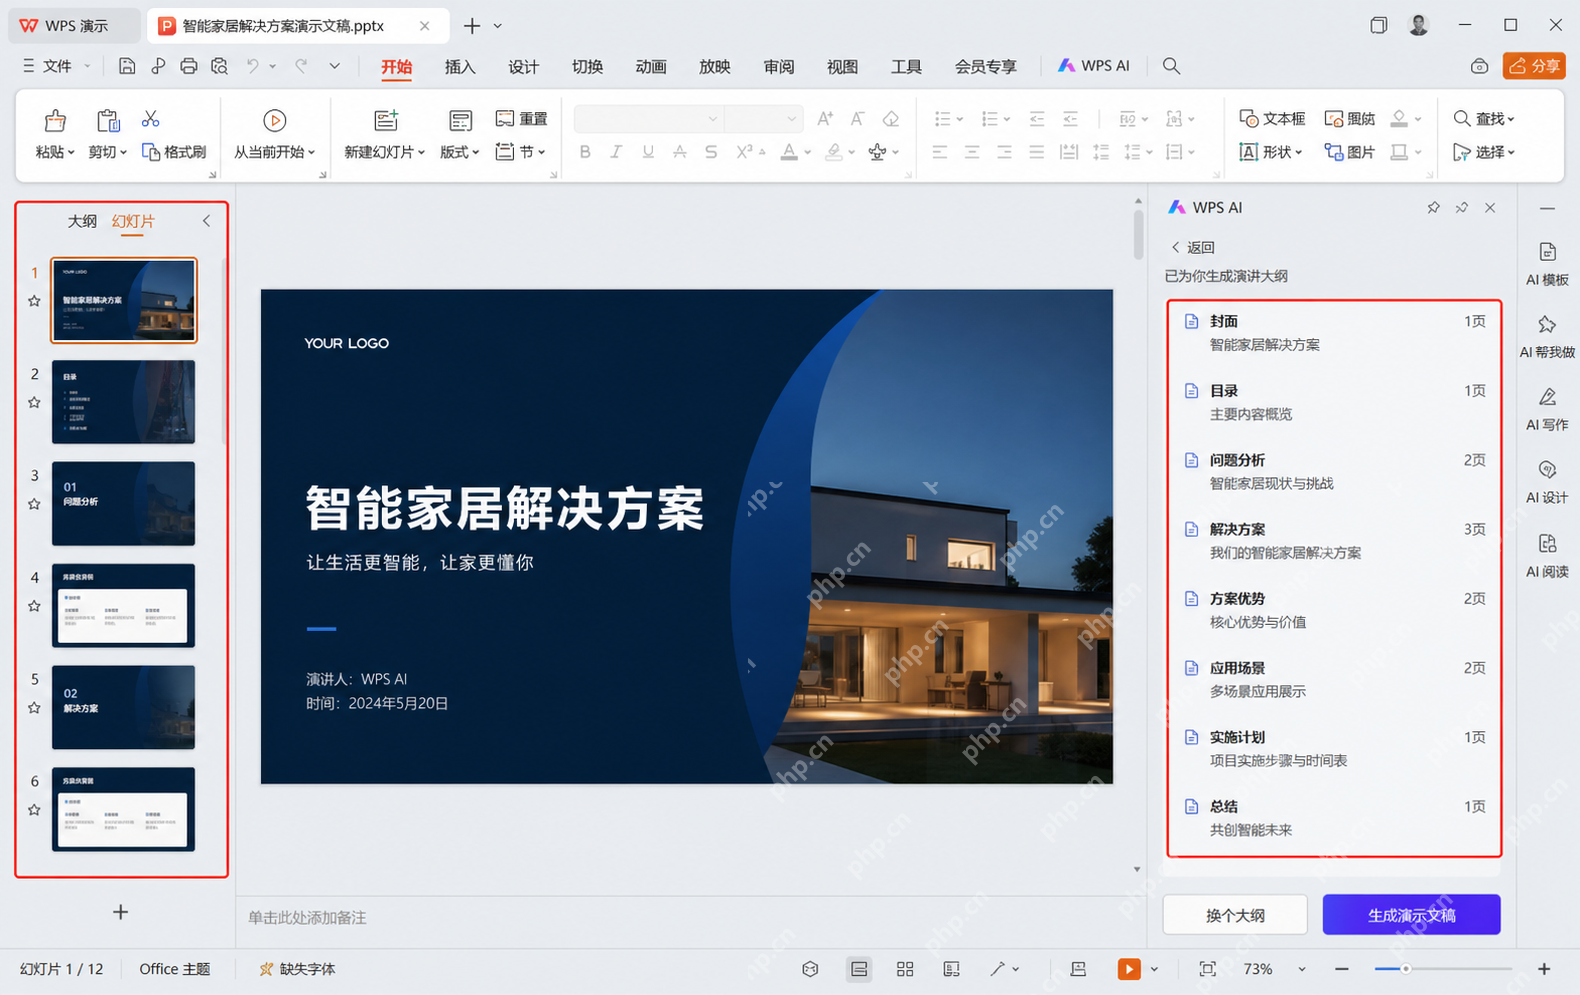Toggle star on slide 5 thumbnail

click(34, 708)
